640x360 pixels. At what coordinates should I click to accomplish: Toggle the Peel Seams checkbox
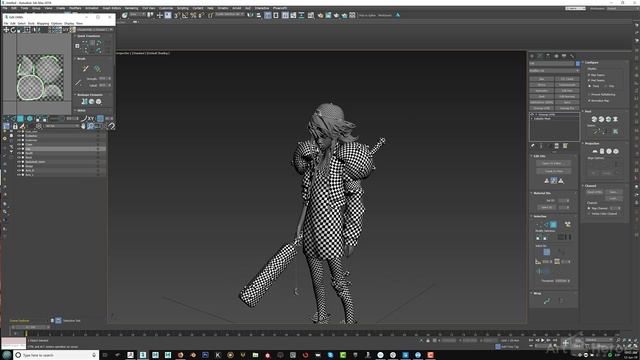(x=589, y=80)
